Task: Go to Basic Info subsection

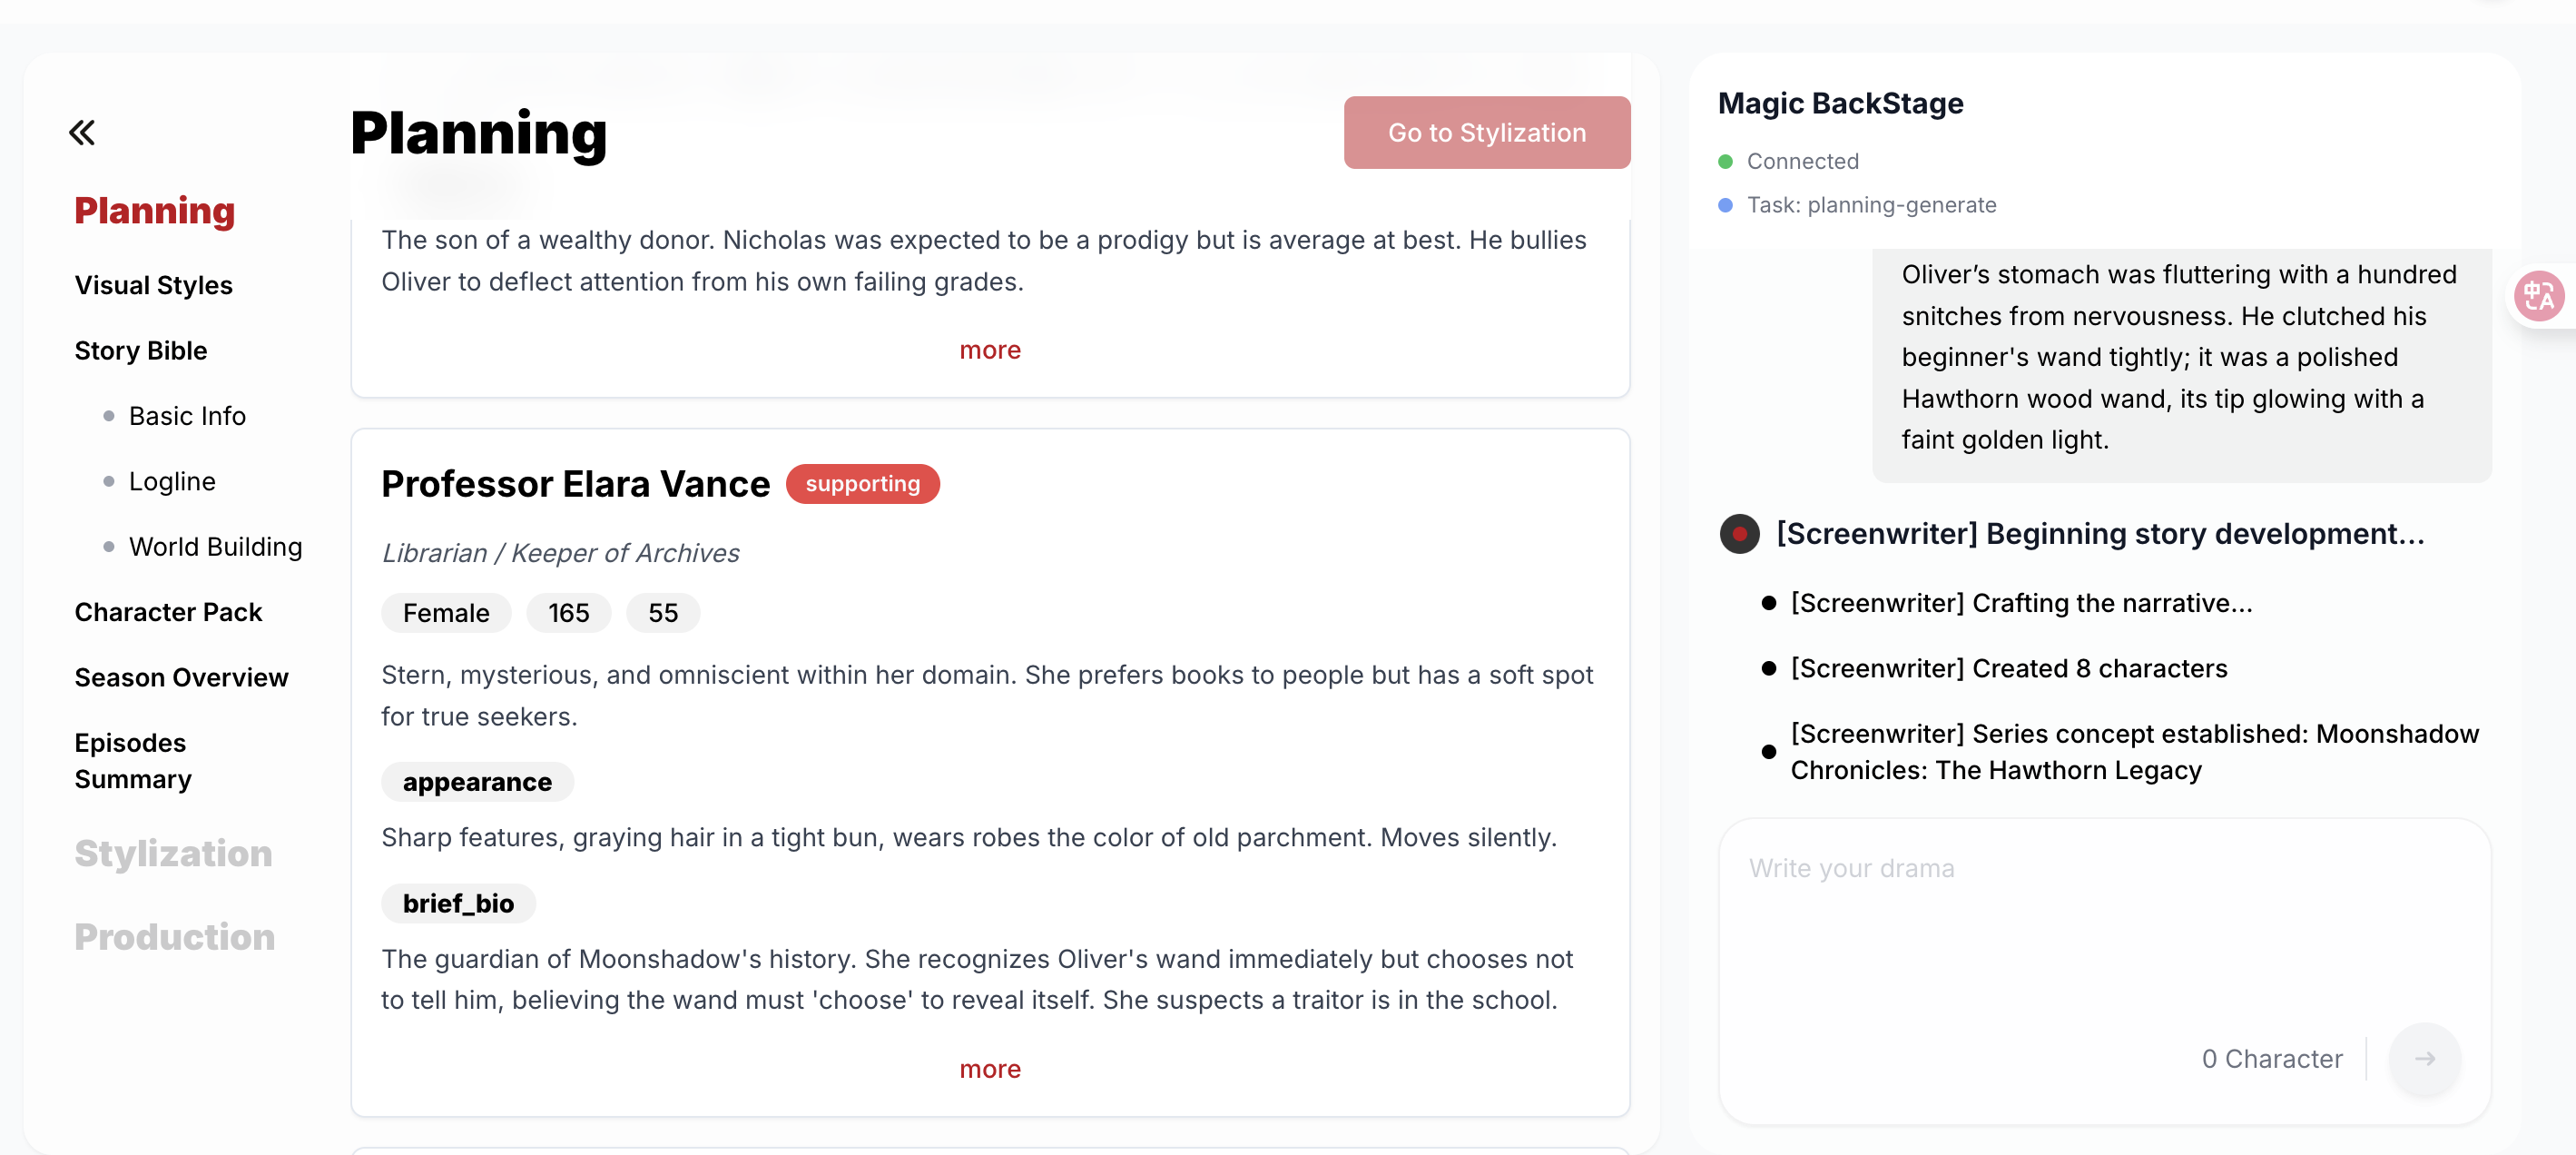Action: [x=187, y=416]
